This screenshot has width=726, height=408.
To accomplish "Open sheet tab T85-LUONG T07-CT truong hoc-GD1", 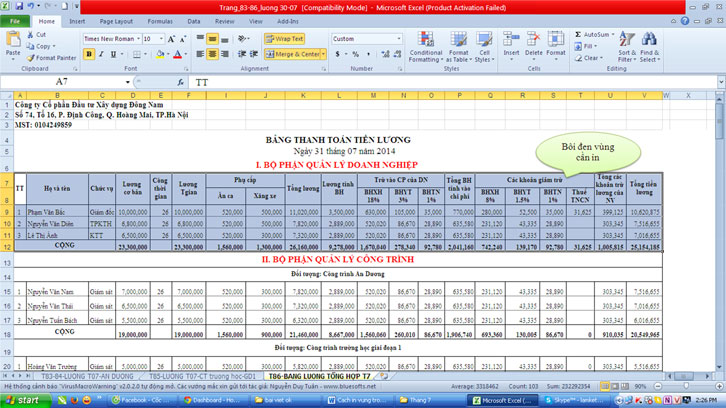I will click(202, 376).
